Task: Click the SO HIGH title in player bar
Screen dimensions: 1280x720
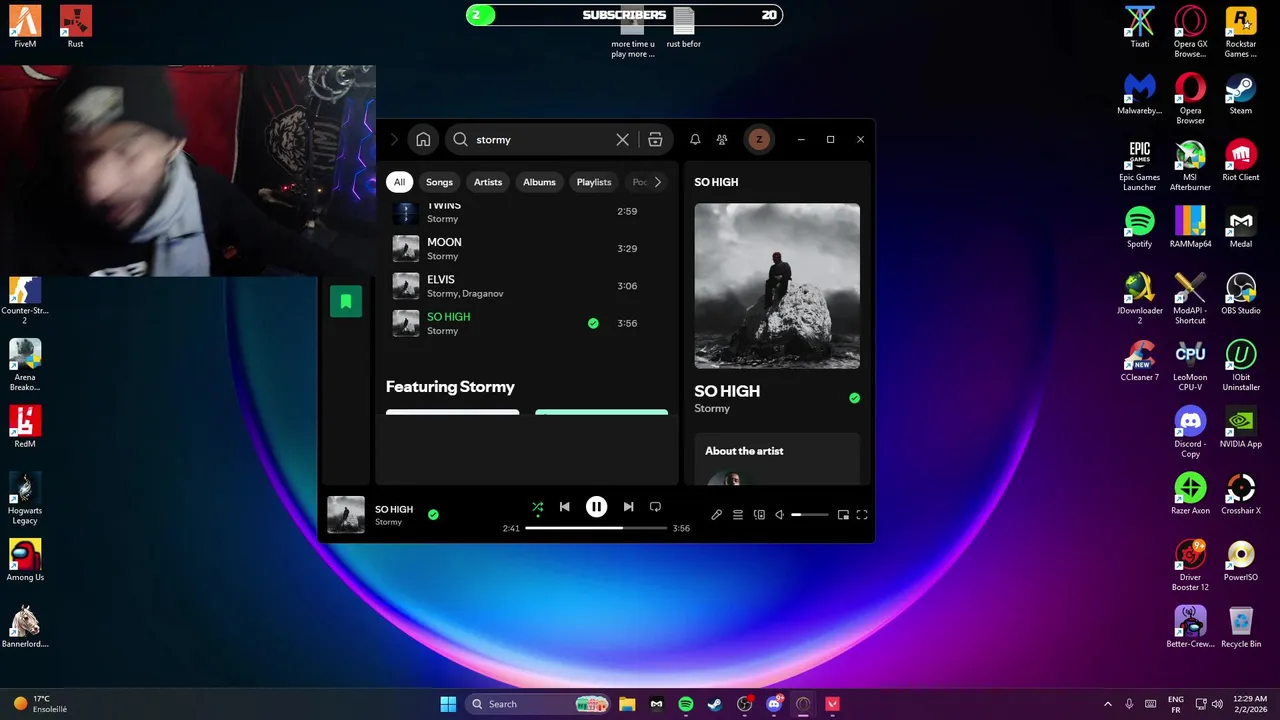Action: [x=394, y=509]
